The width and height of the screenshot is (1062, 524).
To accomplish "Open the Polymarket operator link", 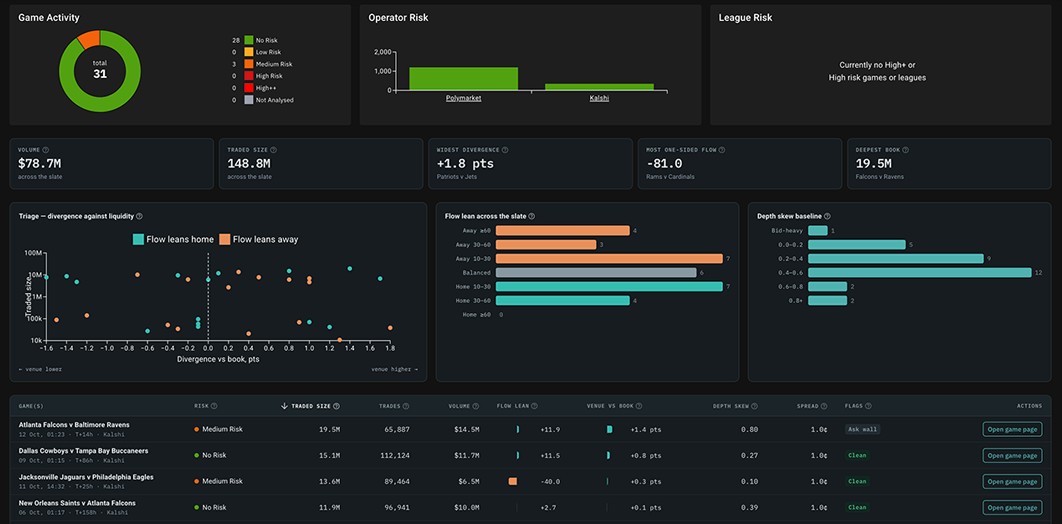I will click(x=463, y=98).
